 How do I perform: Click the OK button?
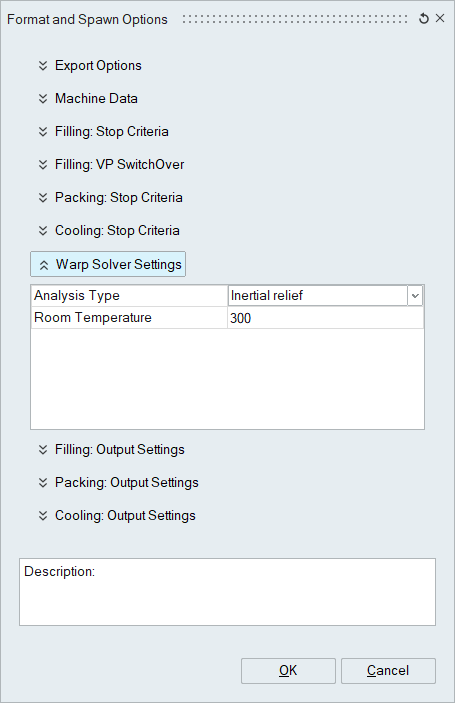click(x=288, y=671)
